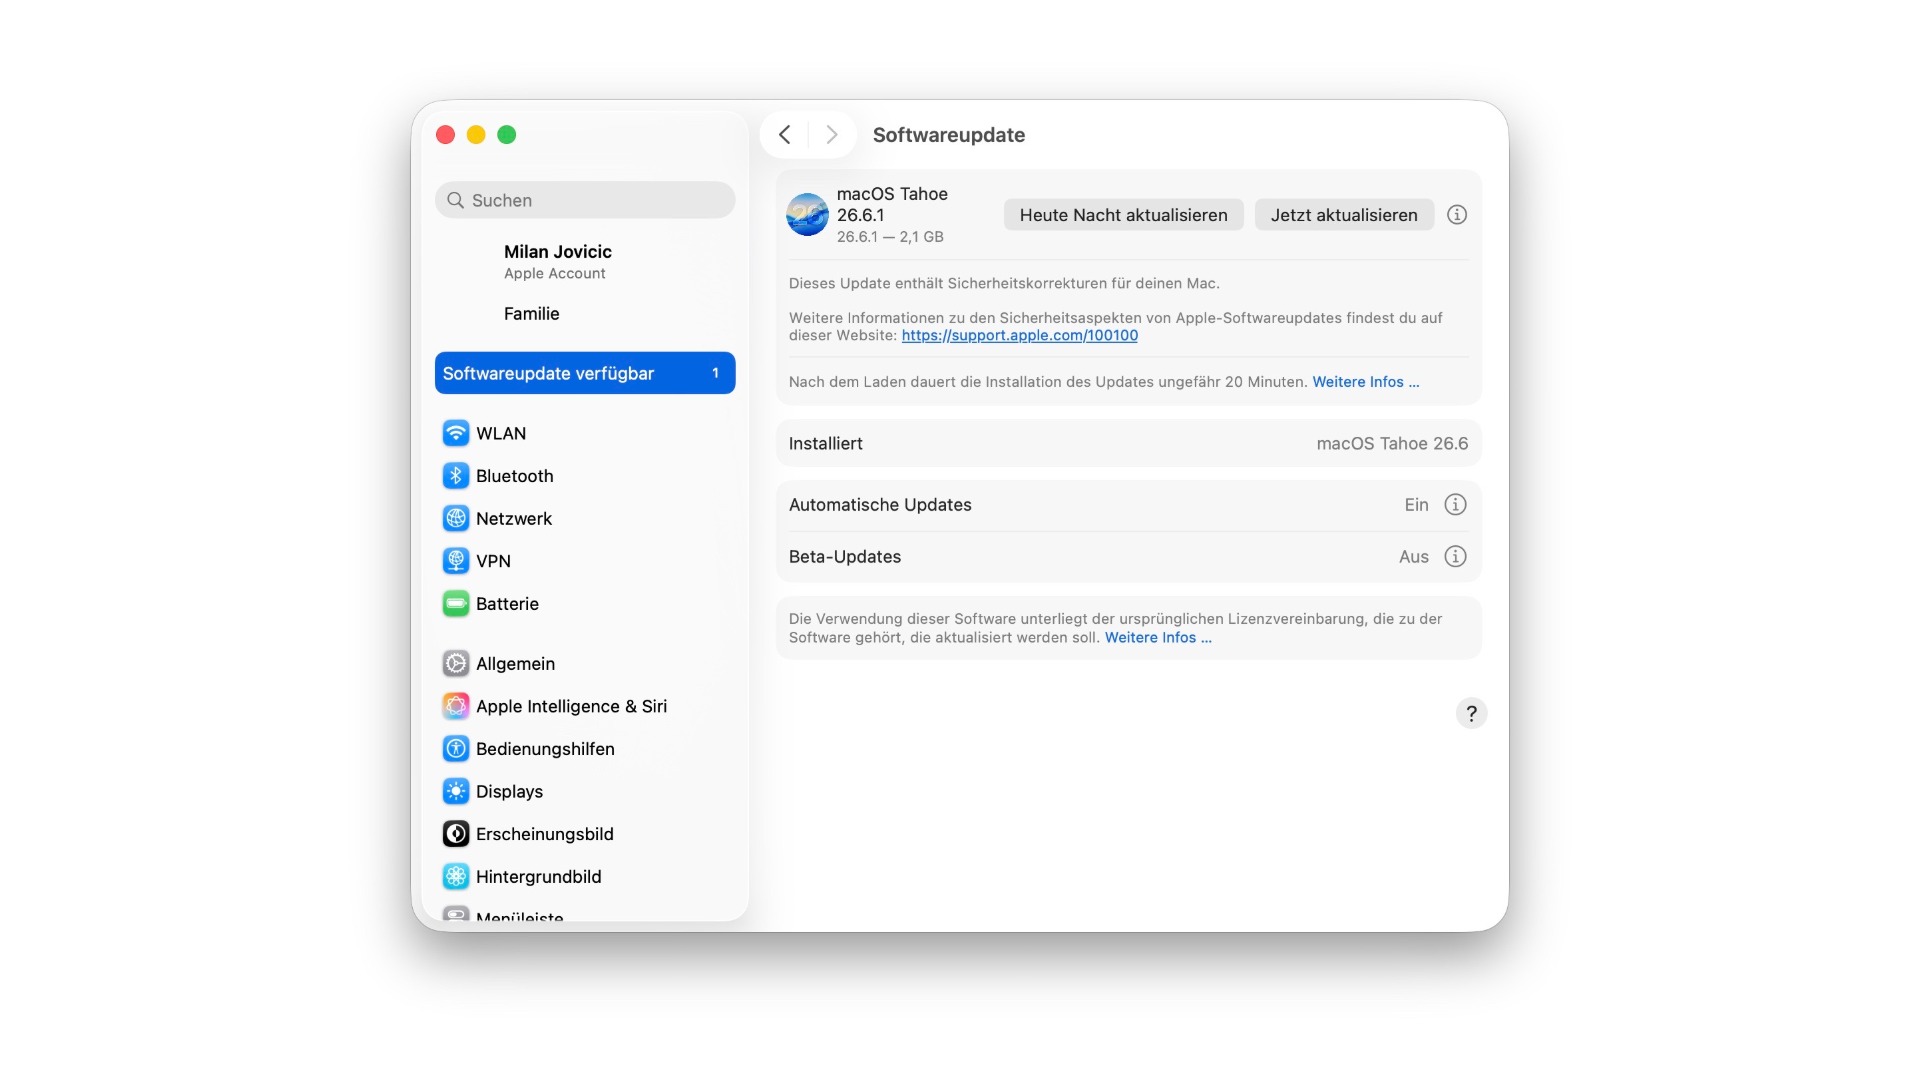1920x1080 pixels.
Task: Click the Hintergrundbild flower icon
Action: pyautogui.click(x=456, y=877)
